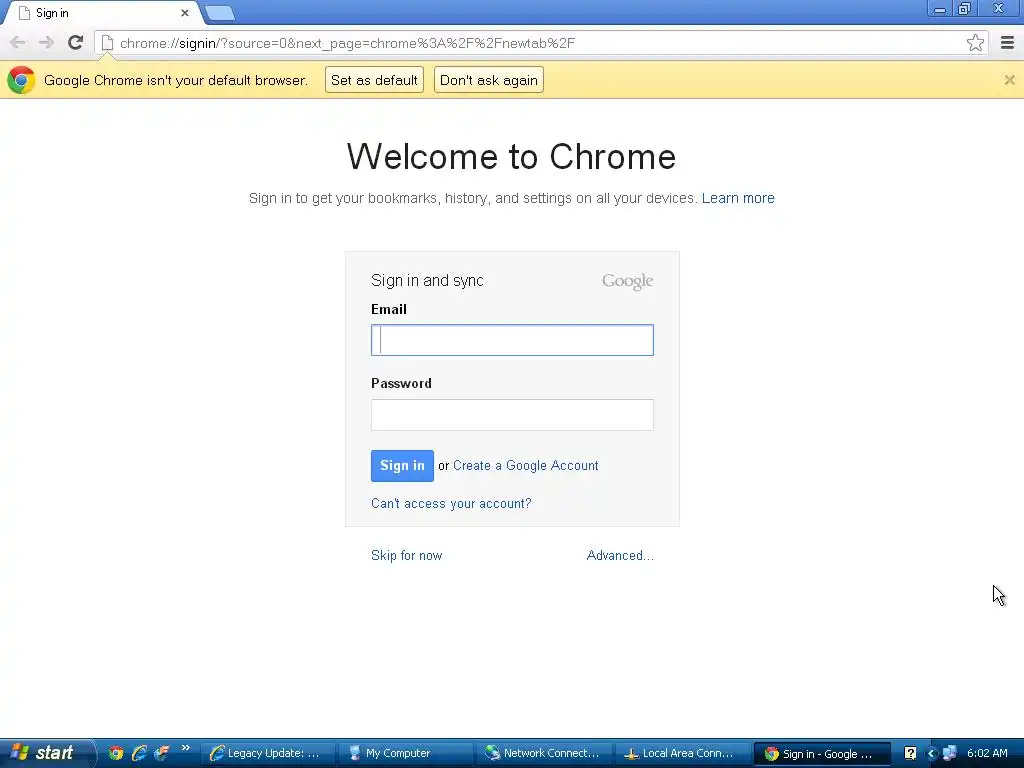Open Create a Google Account link
Screen dimensions: 1024x768
point(526,466)
